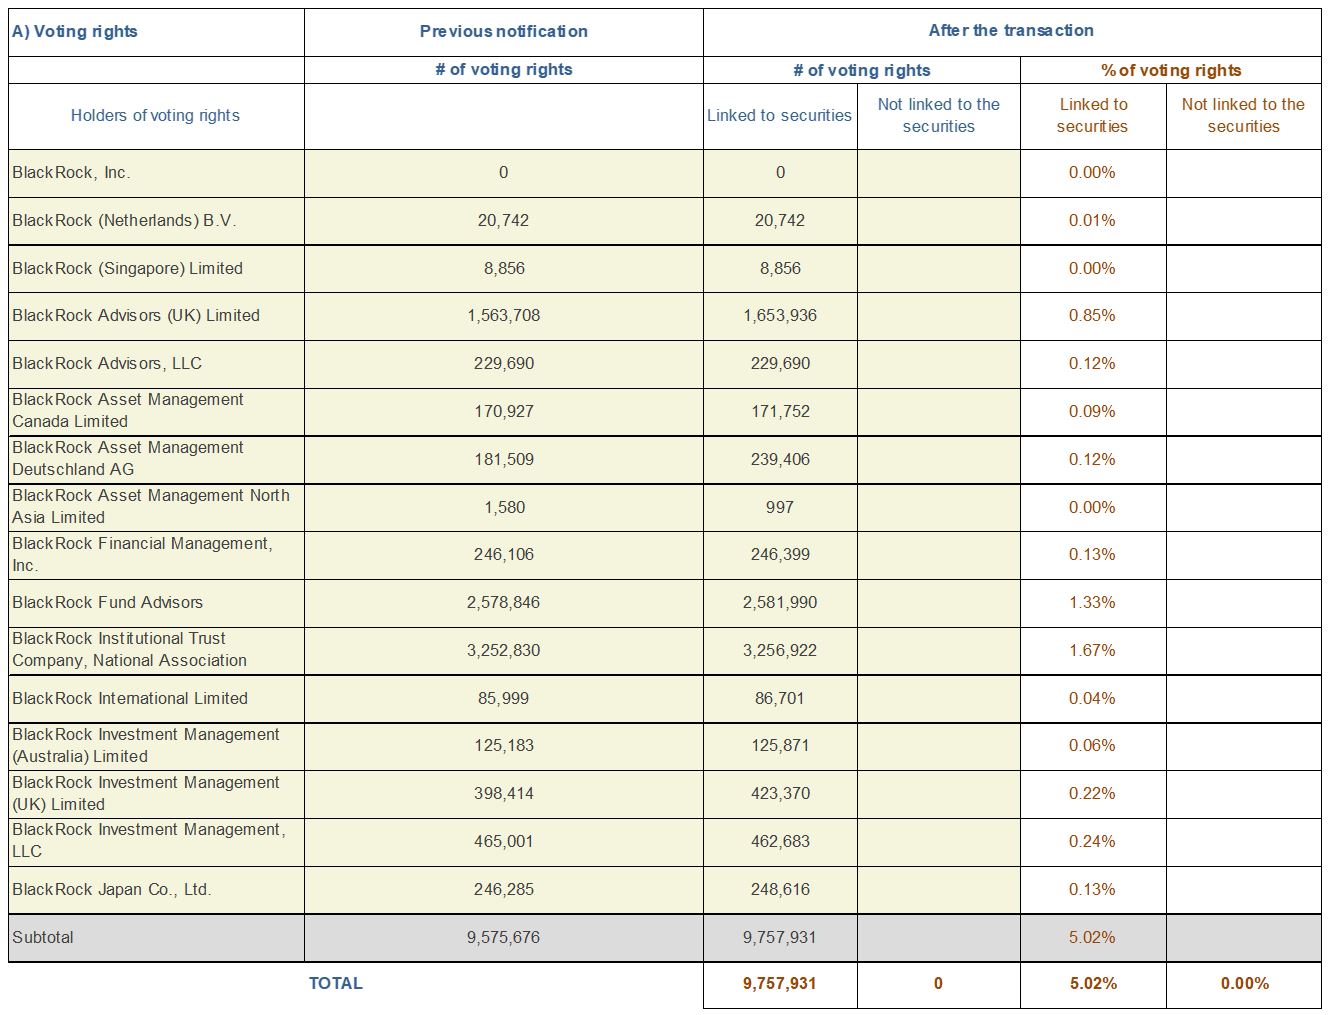The image size is (1329, 1015).
Task: Select the total 5.02% bold cell
Action: coord(1092,984)
